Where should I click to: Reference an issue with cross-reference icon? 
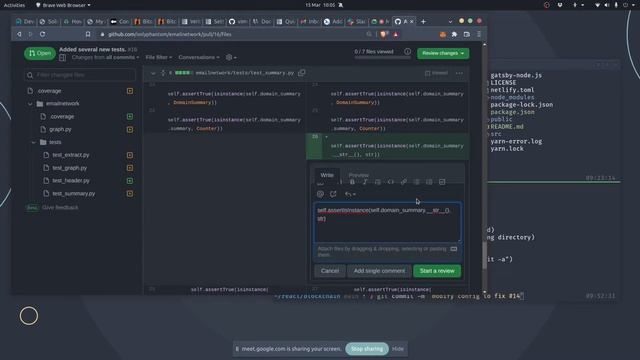coord(333,194)
